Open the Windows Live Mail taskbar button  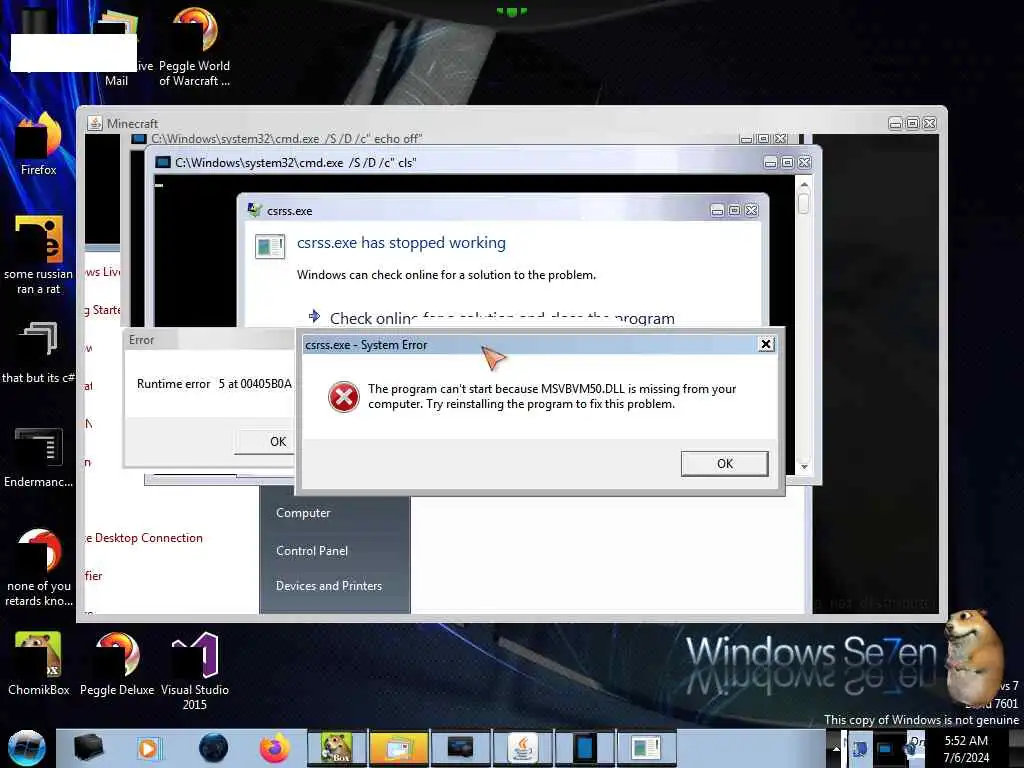coord(398,748)
